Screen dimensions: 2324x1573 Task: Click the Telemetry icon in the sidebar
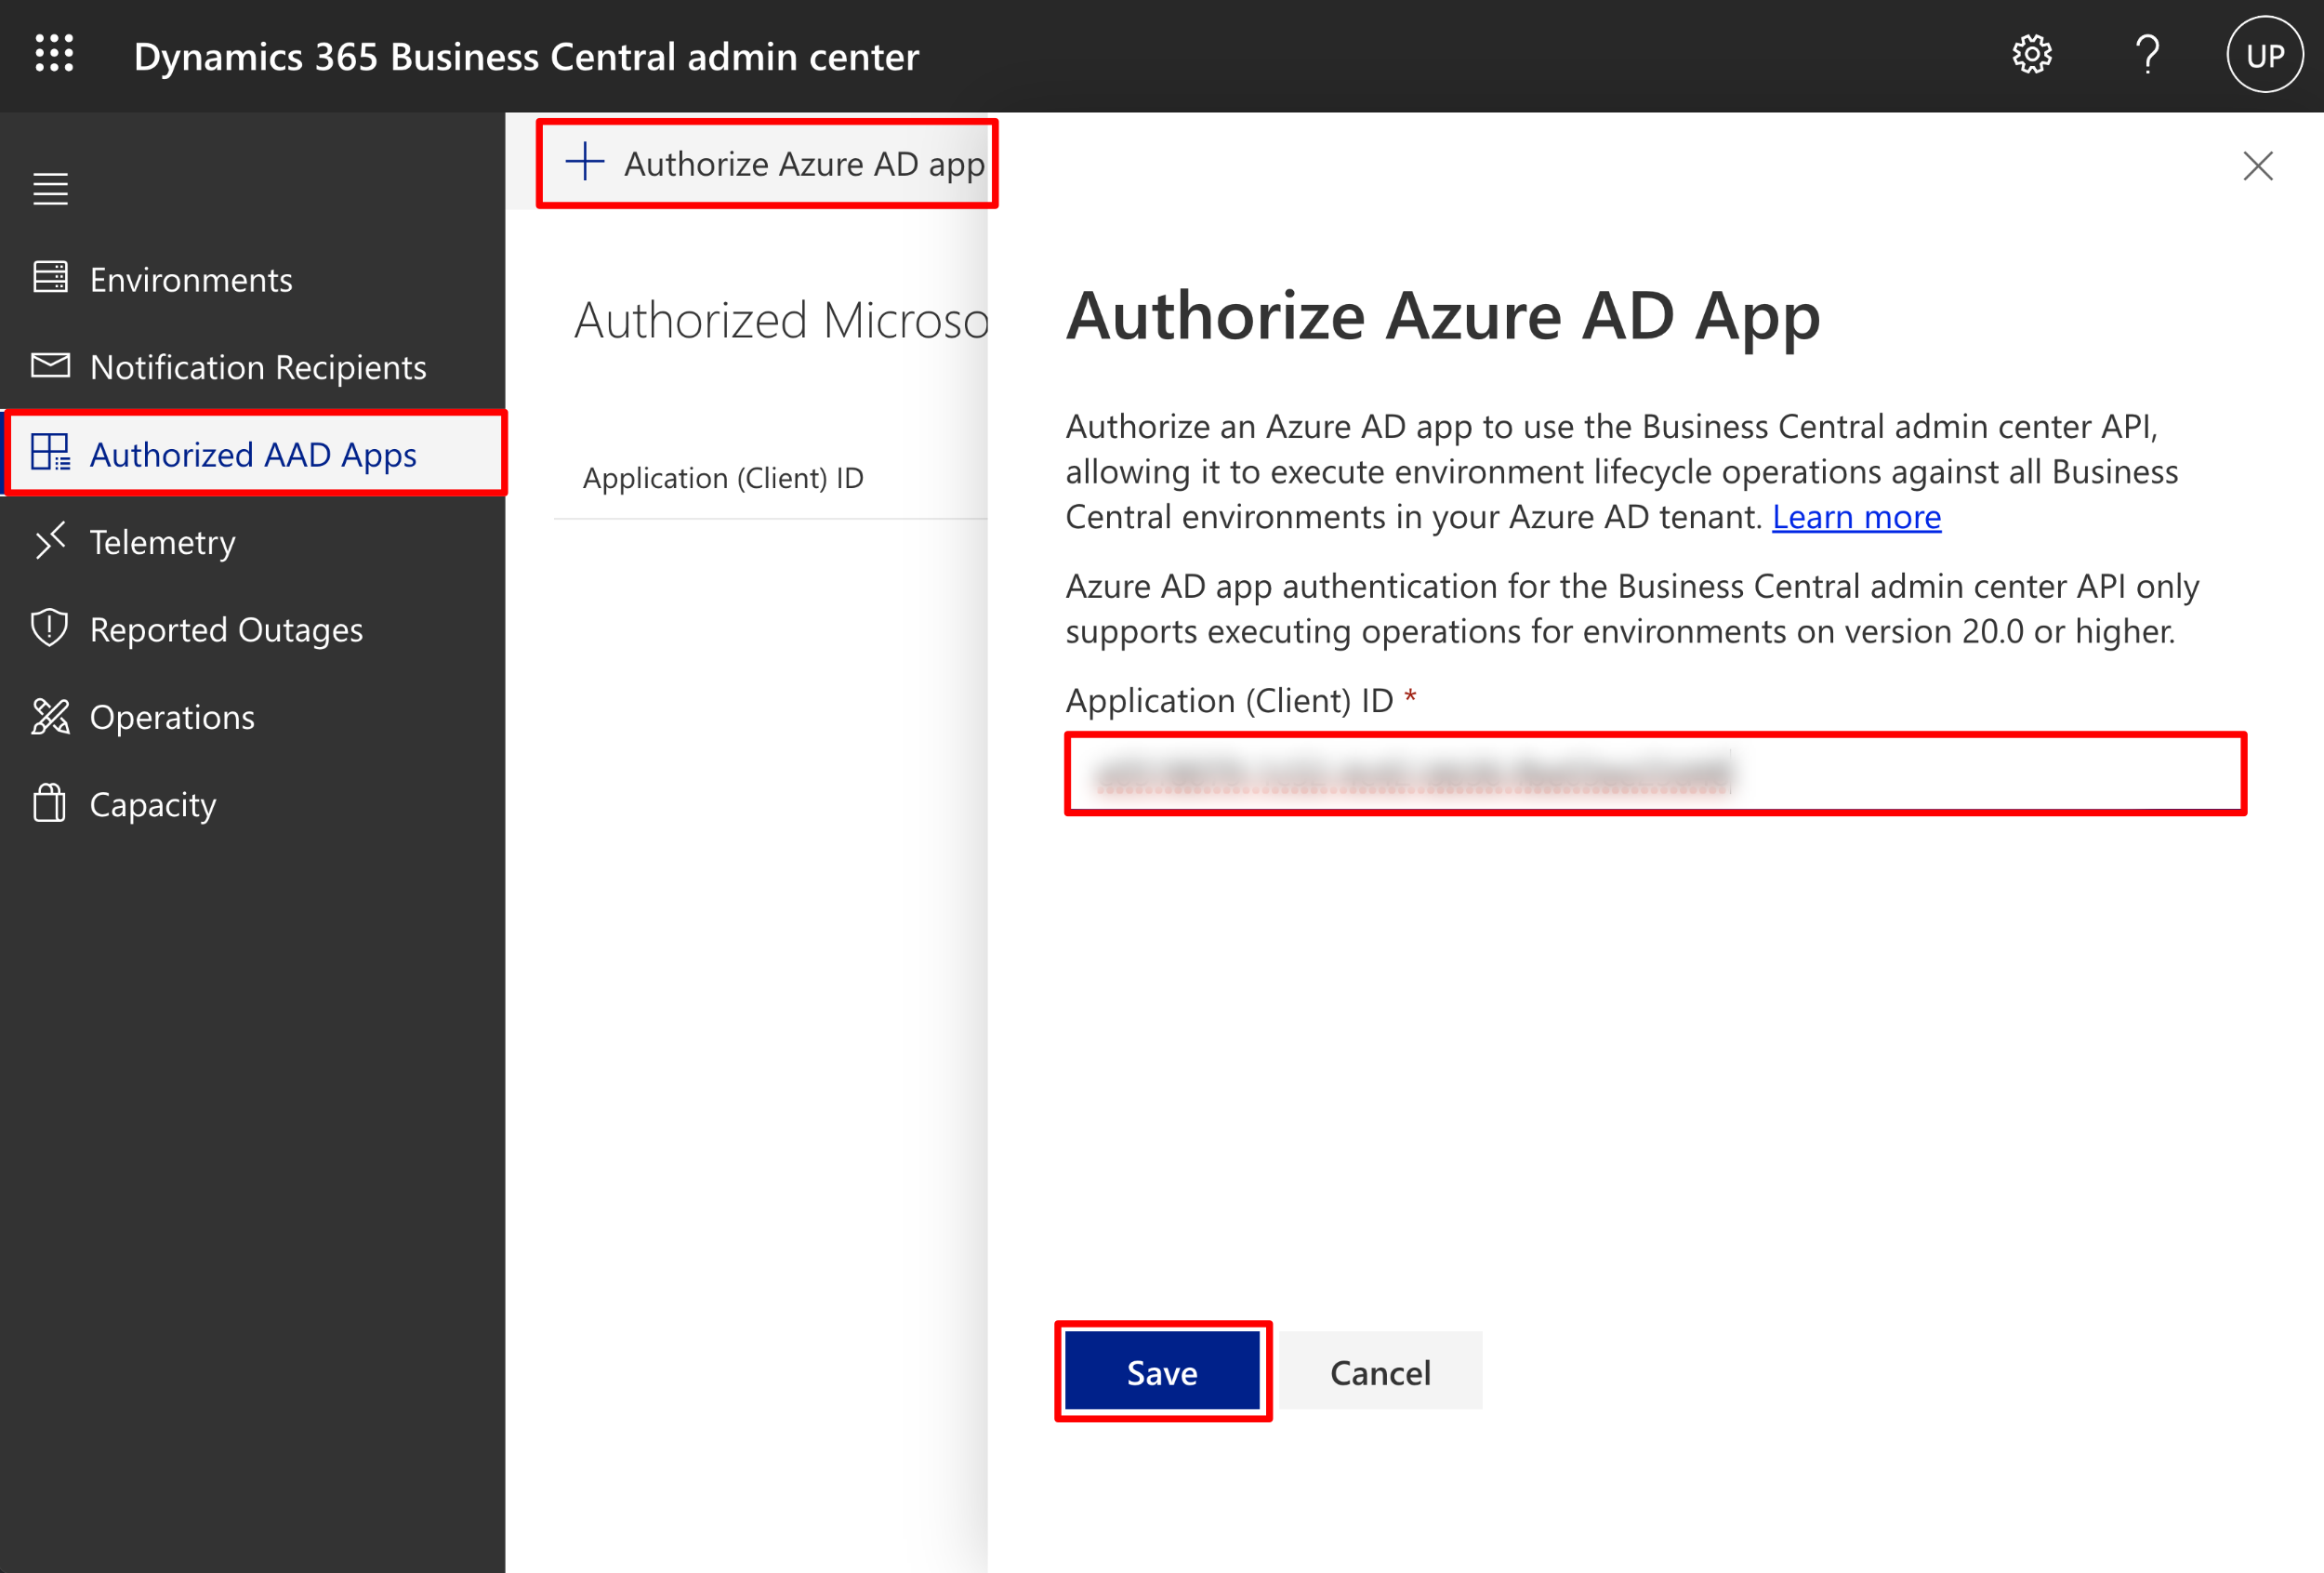[50, 540]
